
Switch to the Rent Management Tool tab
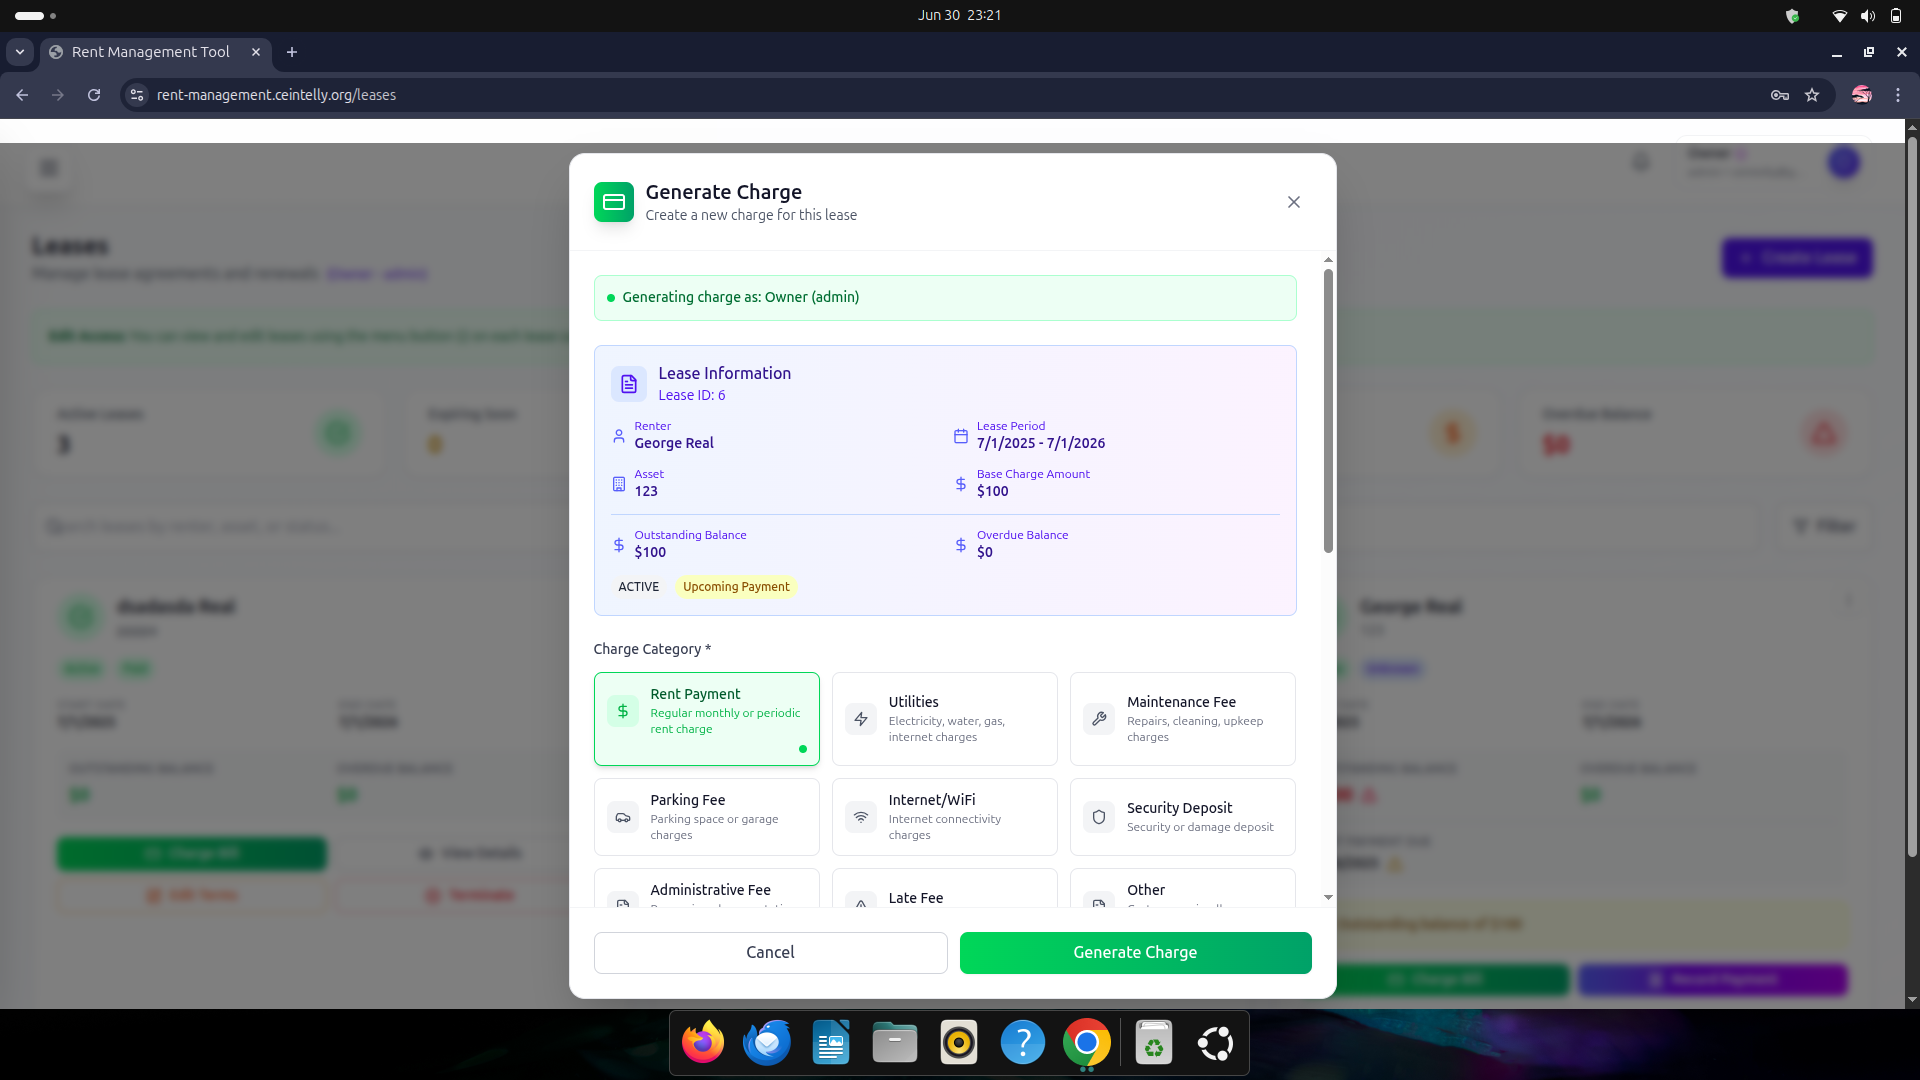(x=150, y=52)
